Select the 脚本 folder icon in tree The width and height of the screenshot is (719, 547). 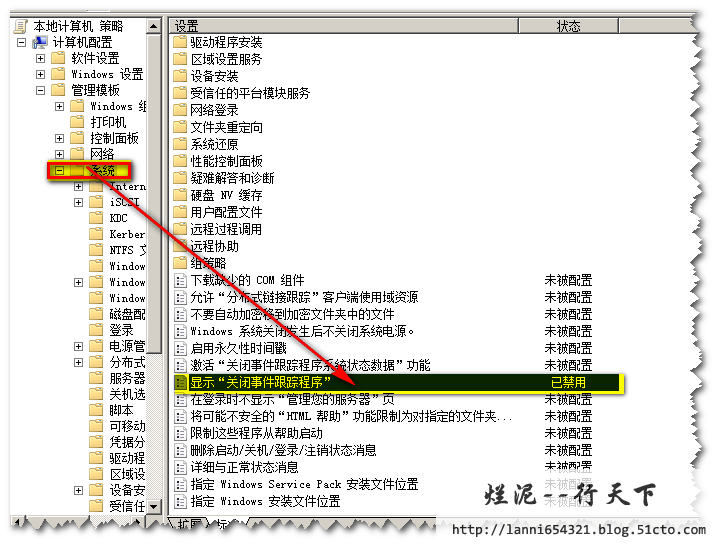click(96, 410)
